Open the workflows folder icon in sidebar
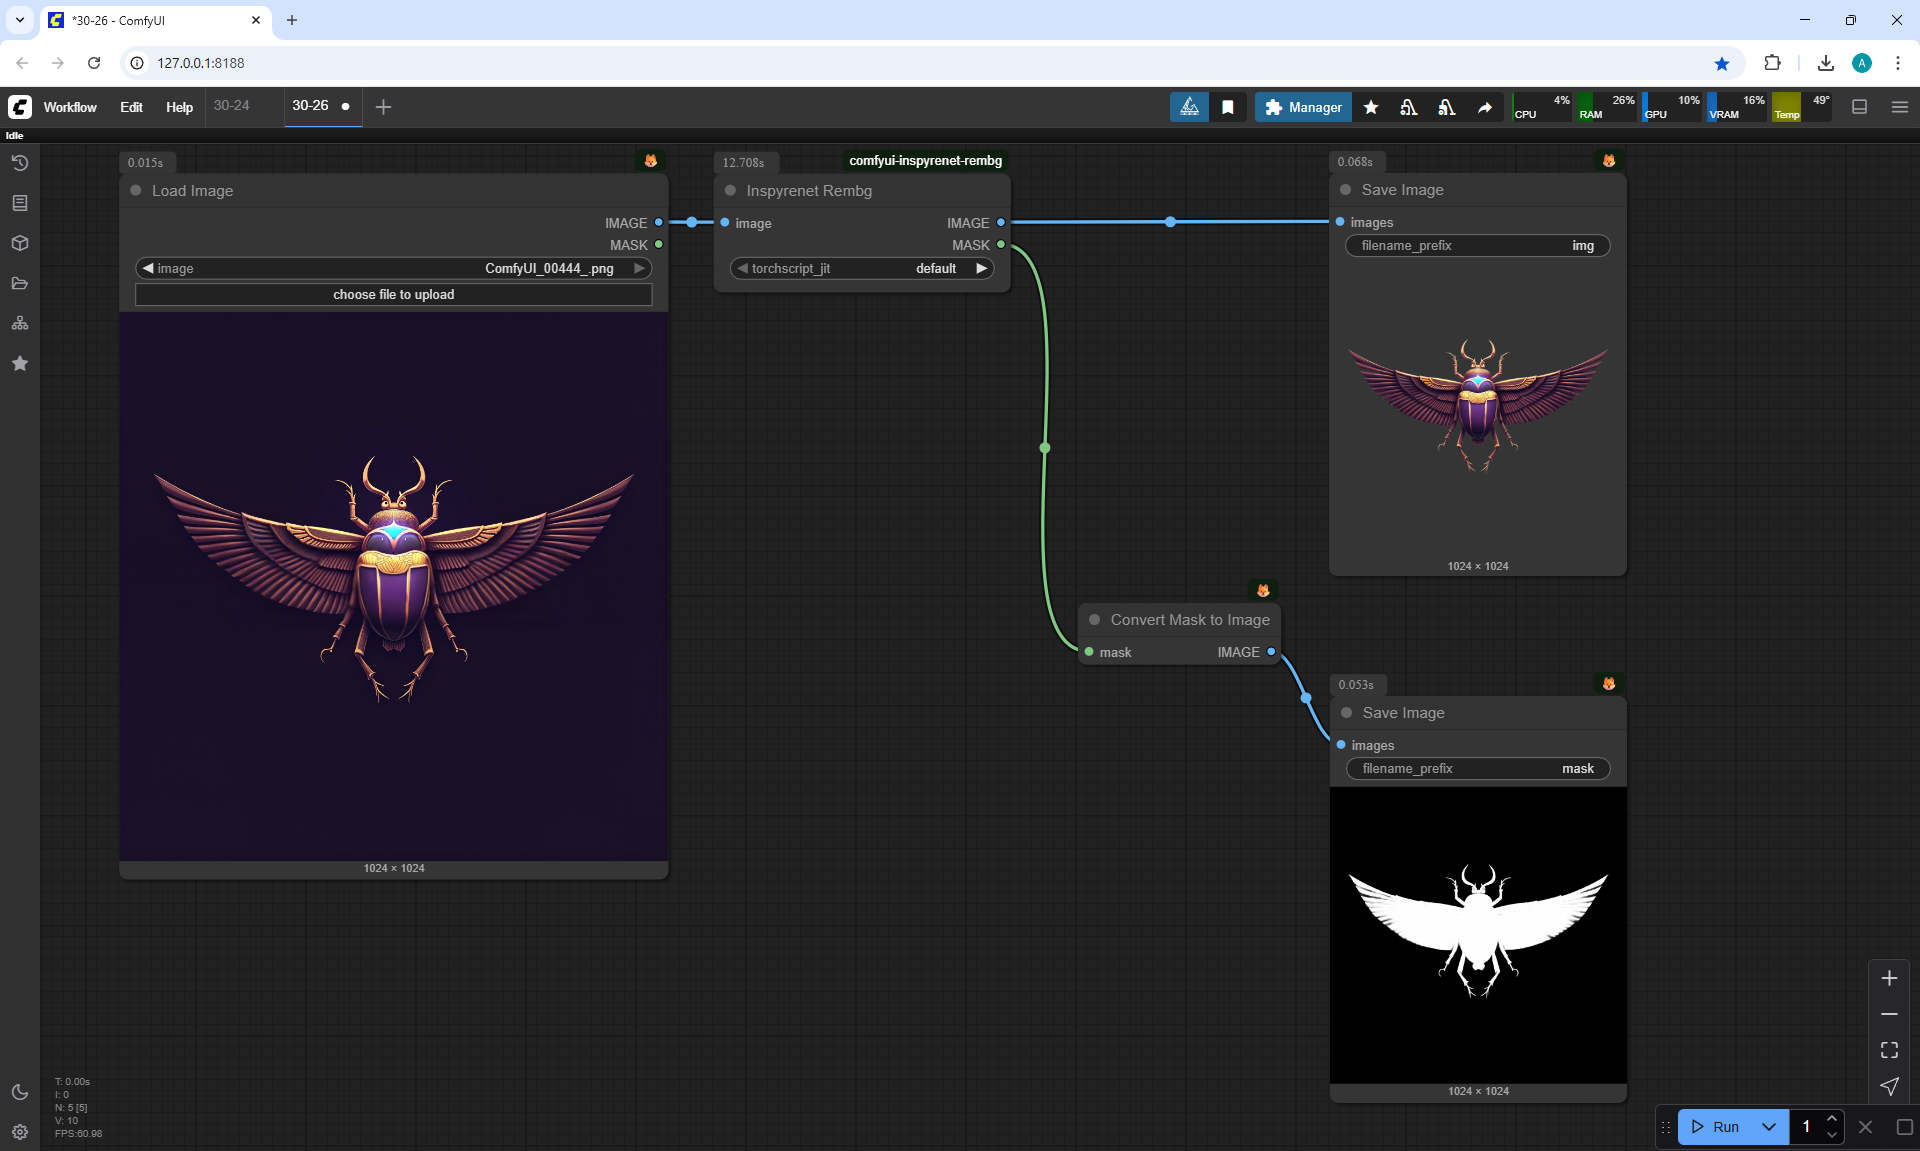 pos(20,283)
